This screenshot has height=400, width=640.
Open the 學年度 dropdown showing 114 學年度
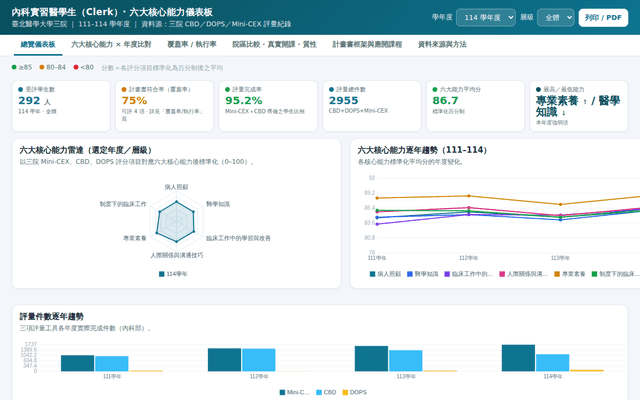point(485,18)
